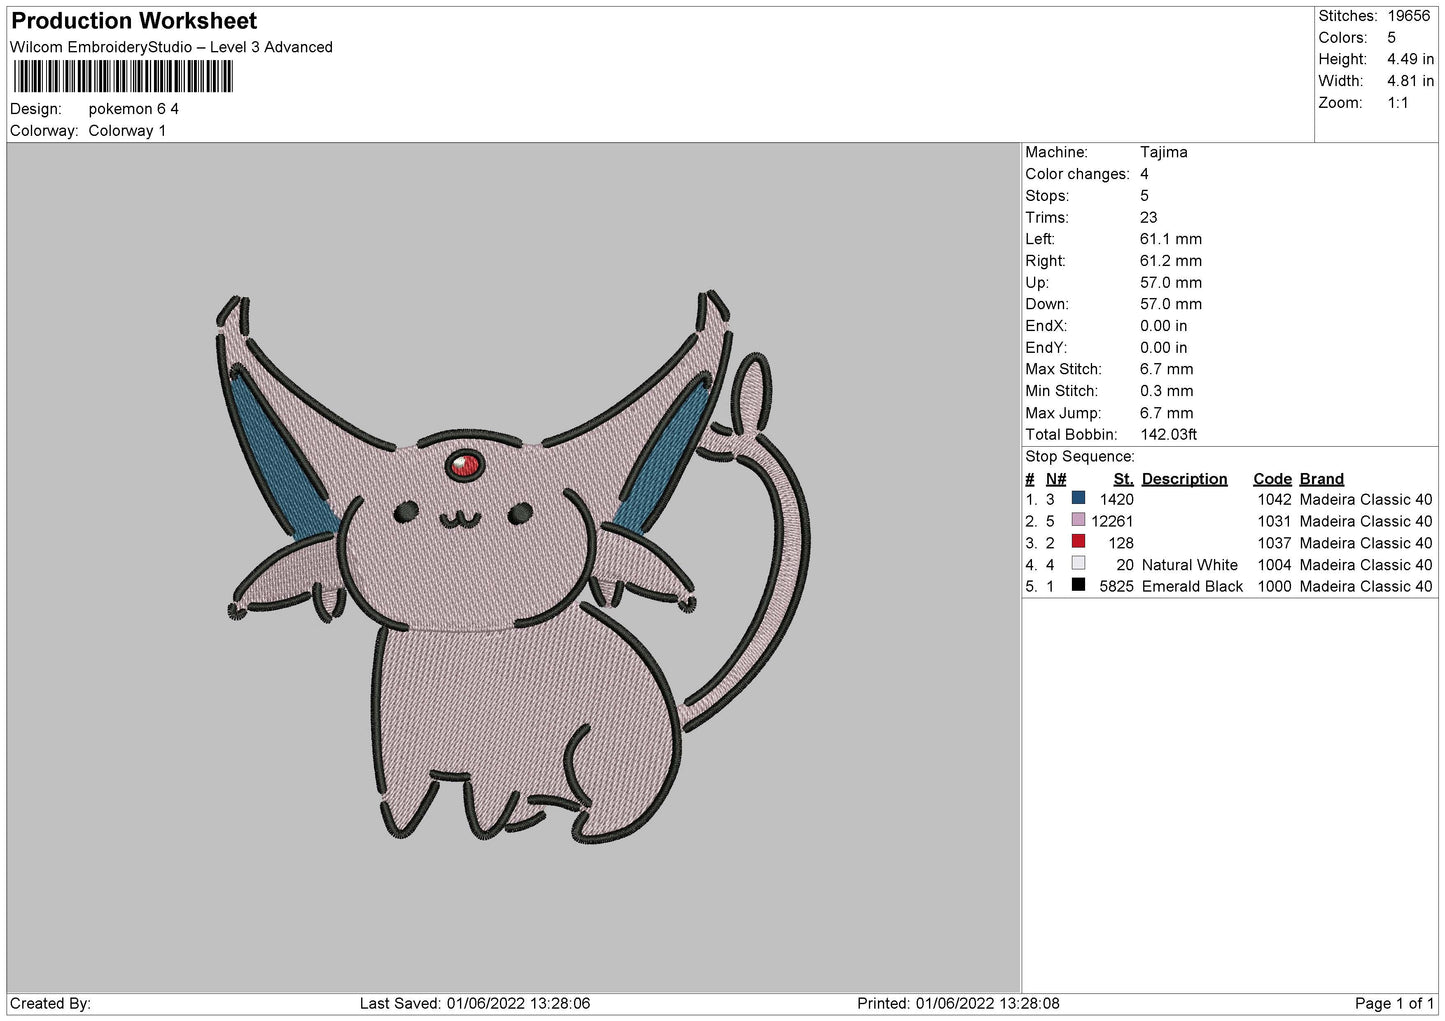Click the red thread color swatch 1037
Screen dimensions: 1445x1021
pos(1078,542)
